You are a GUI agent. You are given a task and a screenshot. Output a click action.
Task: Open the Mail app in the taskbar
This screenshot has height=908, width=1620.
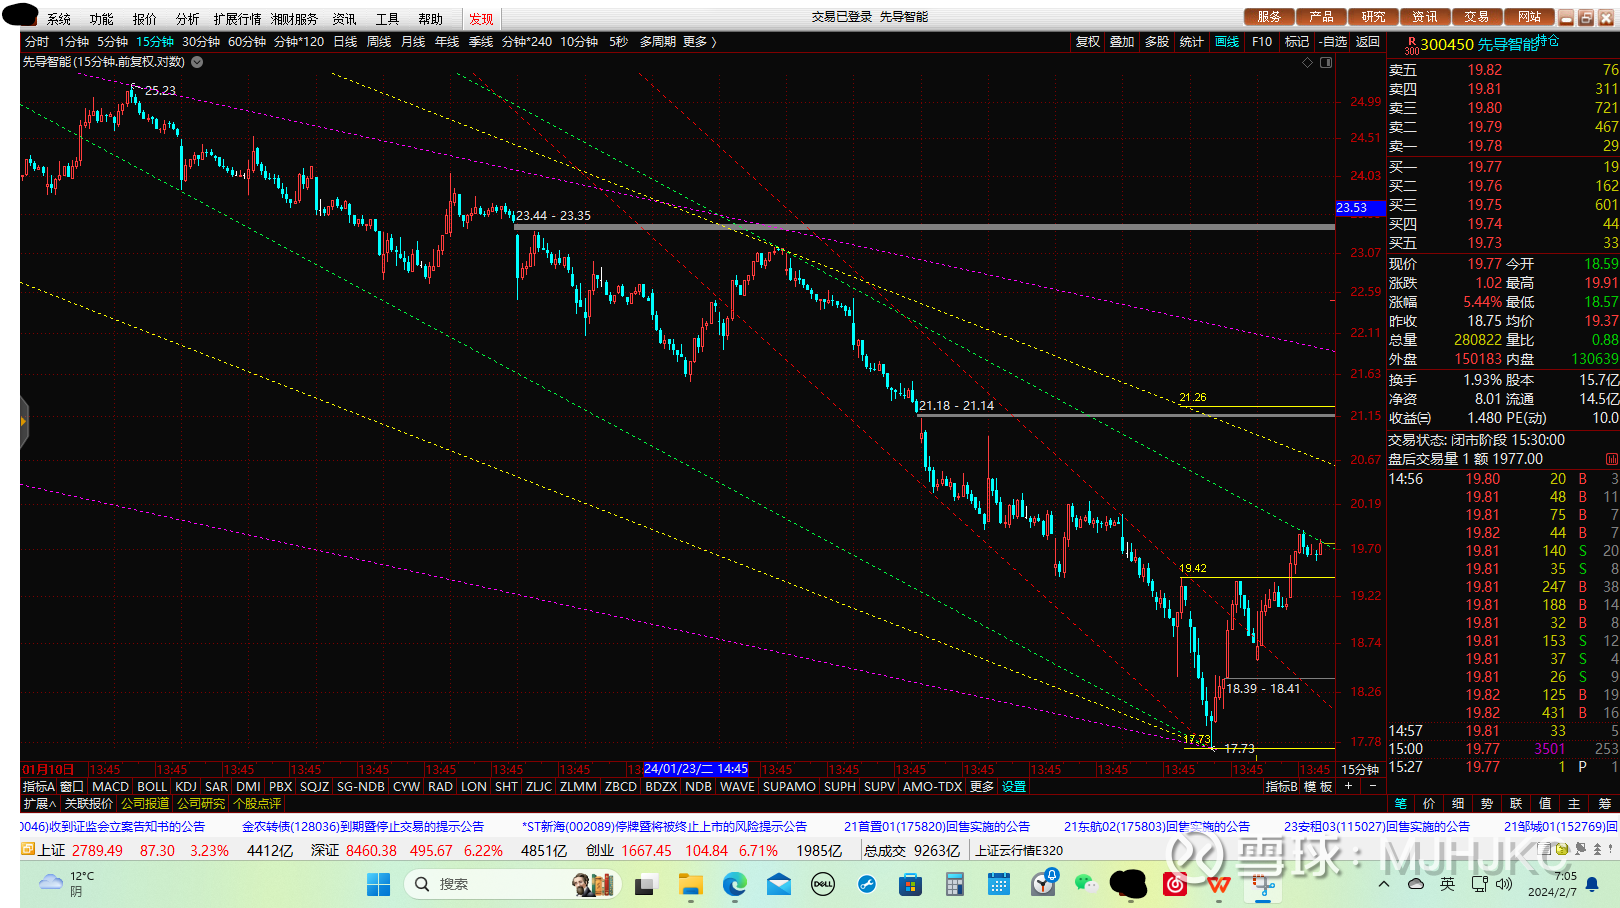[779, 884]
